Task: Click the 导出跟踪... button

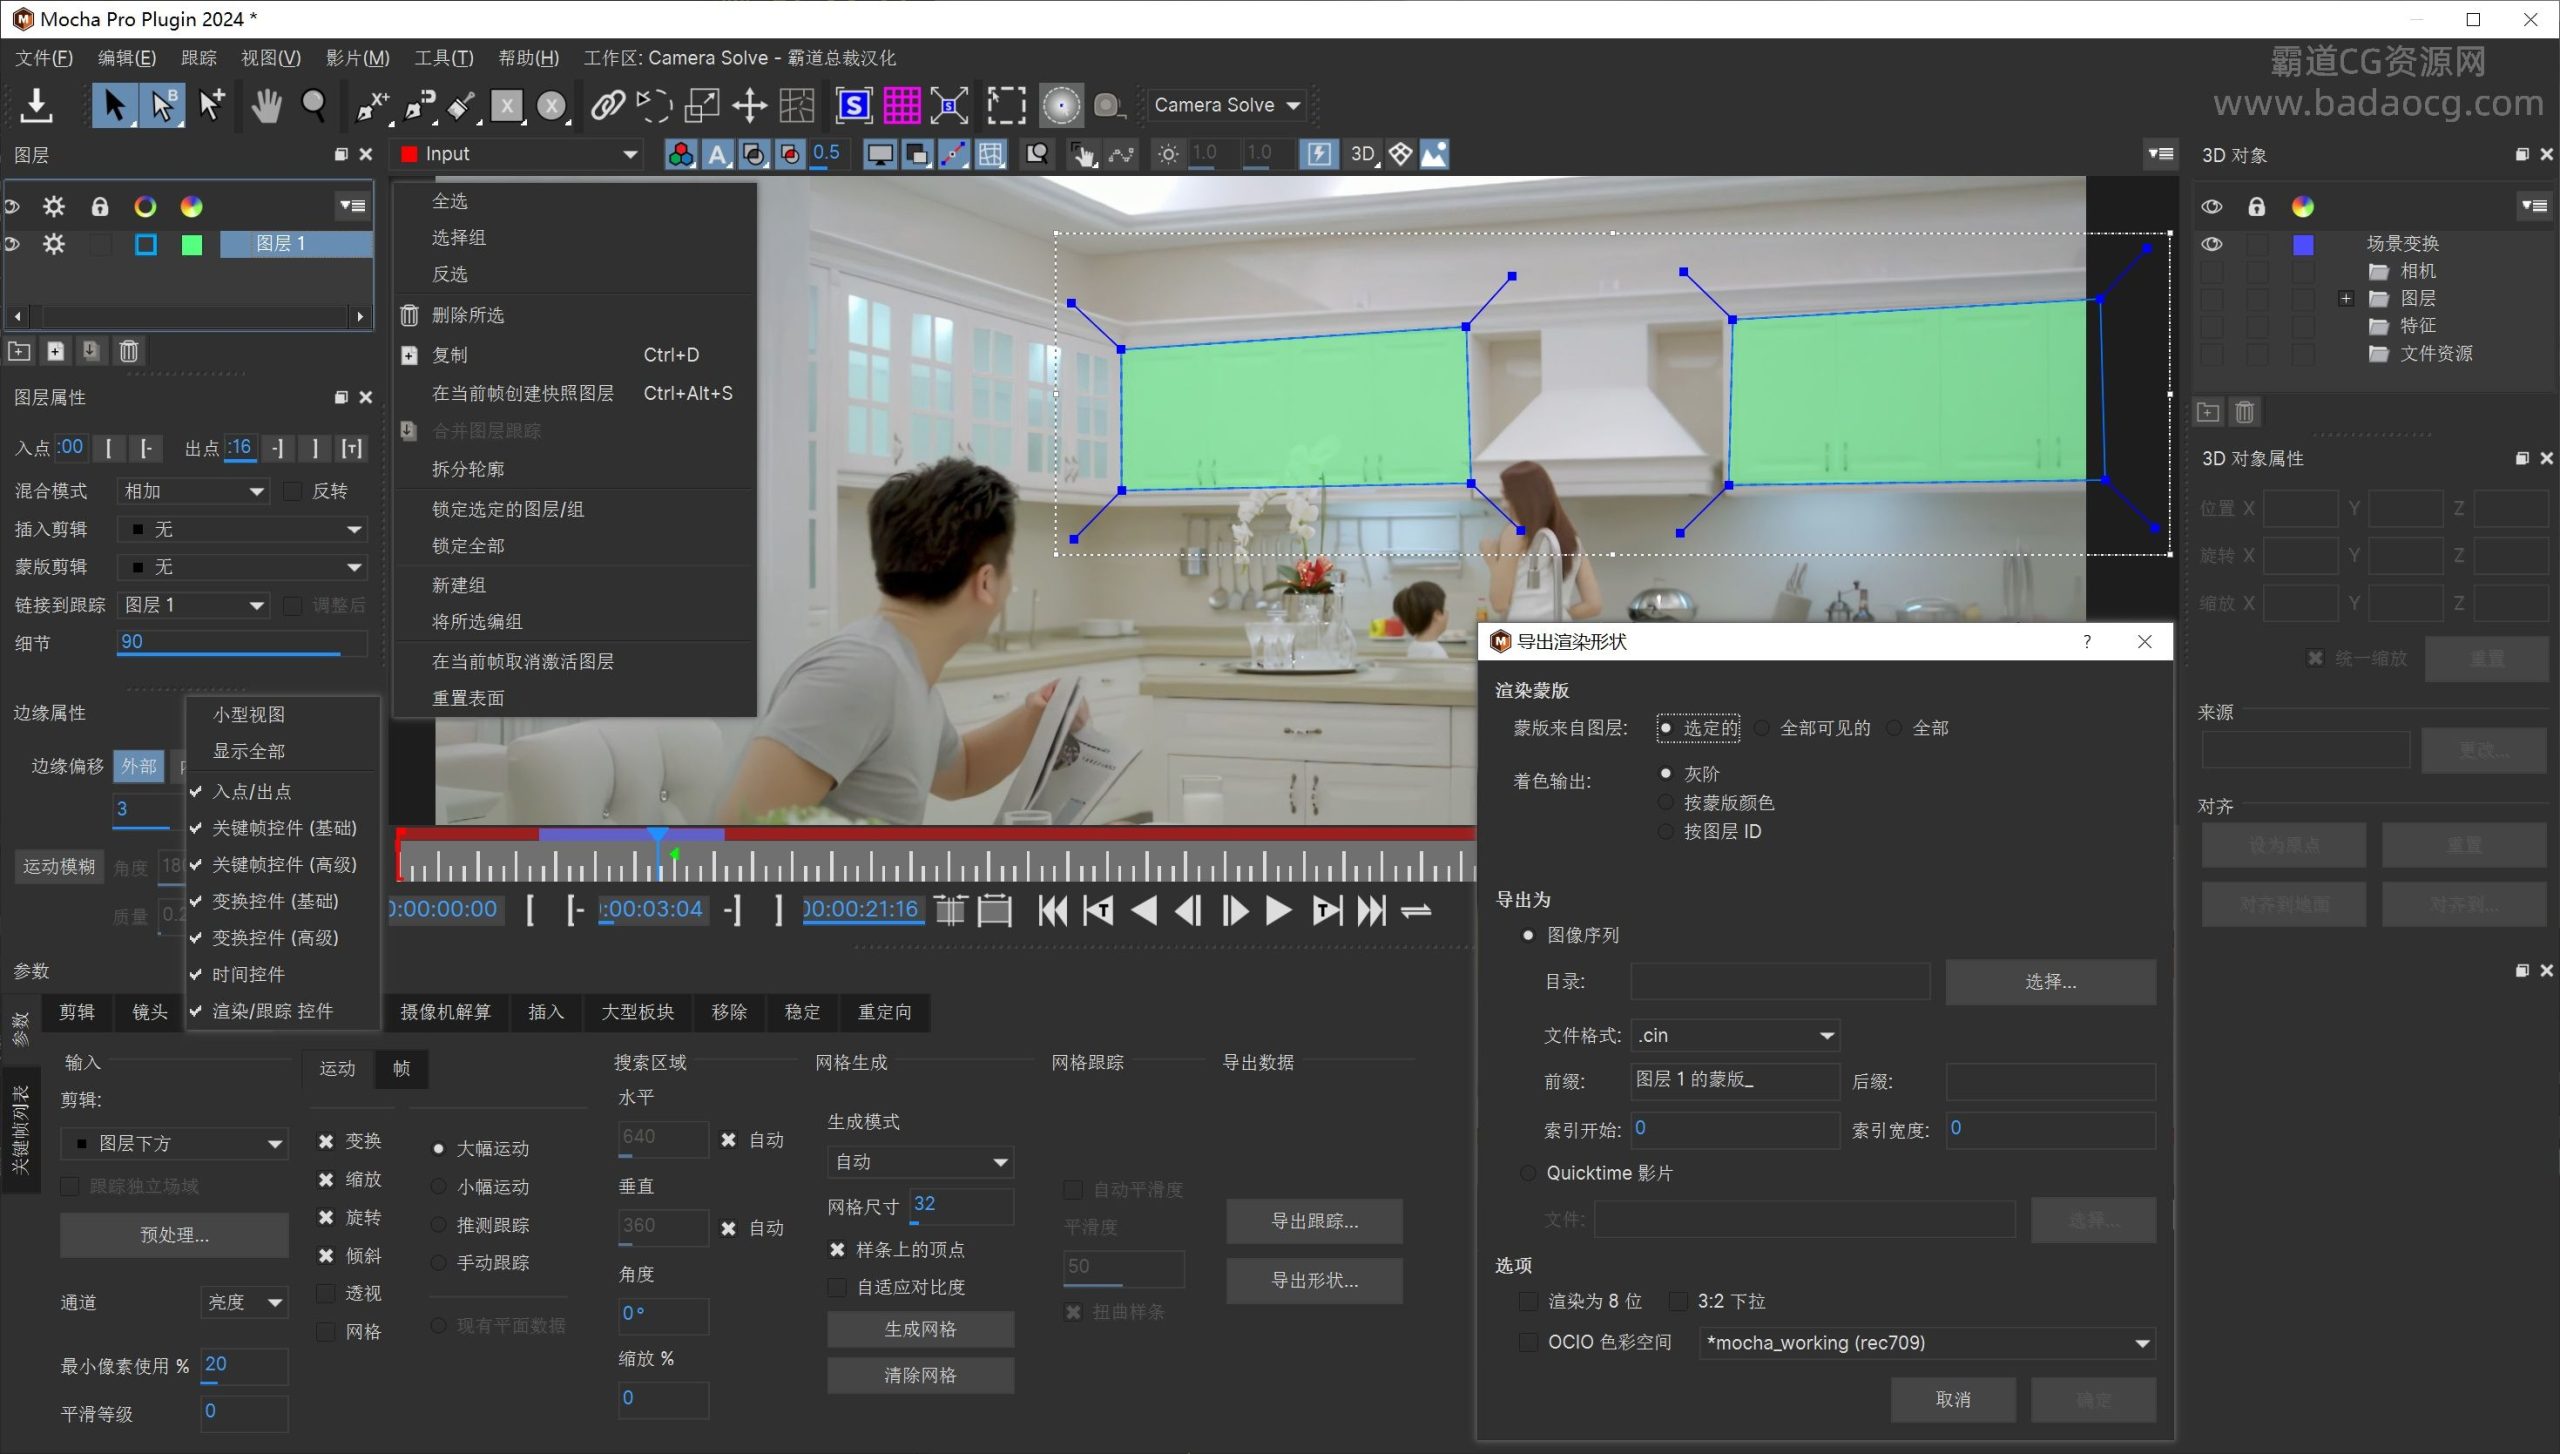Action: pyautogui.click(x=1314, y=1221)
